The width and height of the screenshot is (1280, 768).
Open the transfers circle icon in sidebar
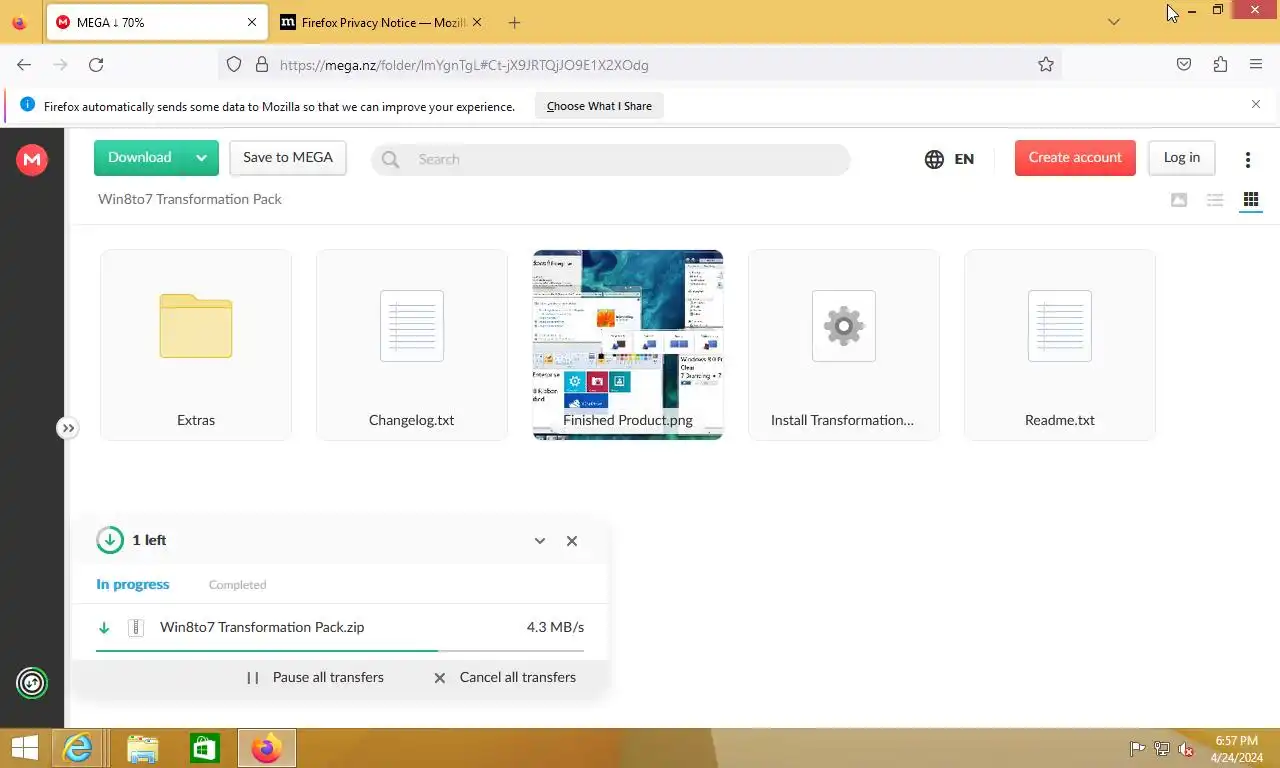click(32, 683)
